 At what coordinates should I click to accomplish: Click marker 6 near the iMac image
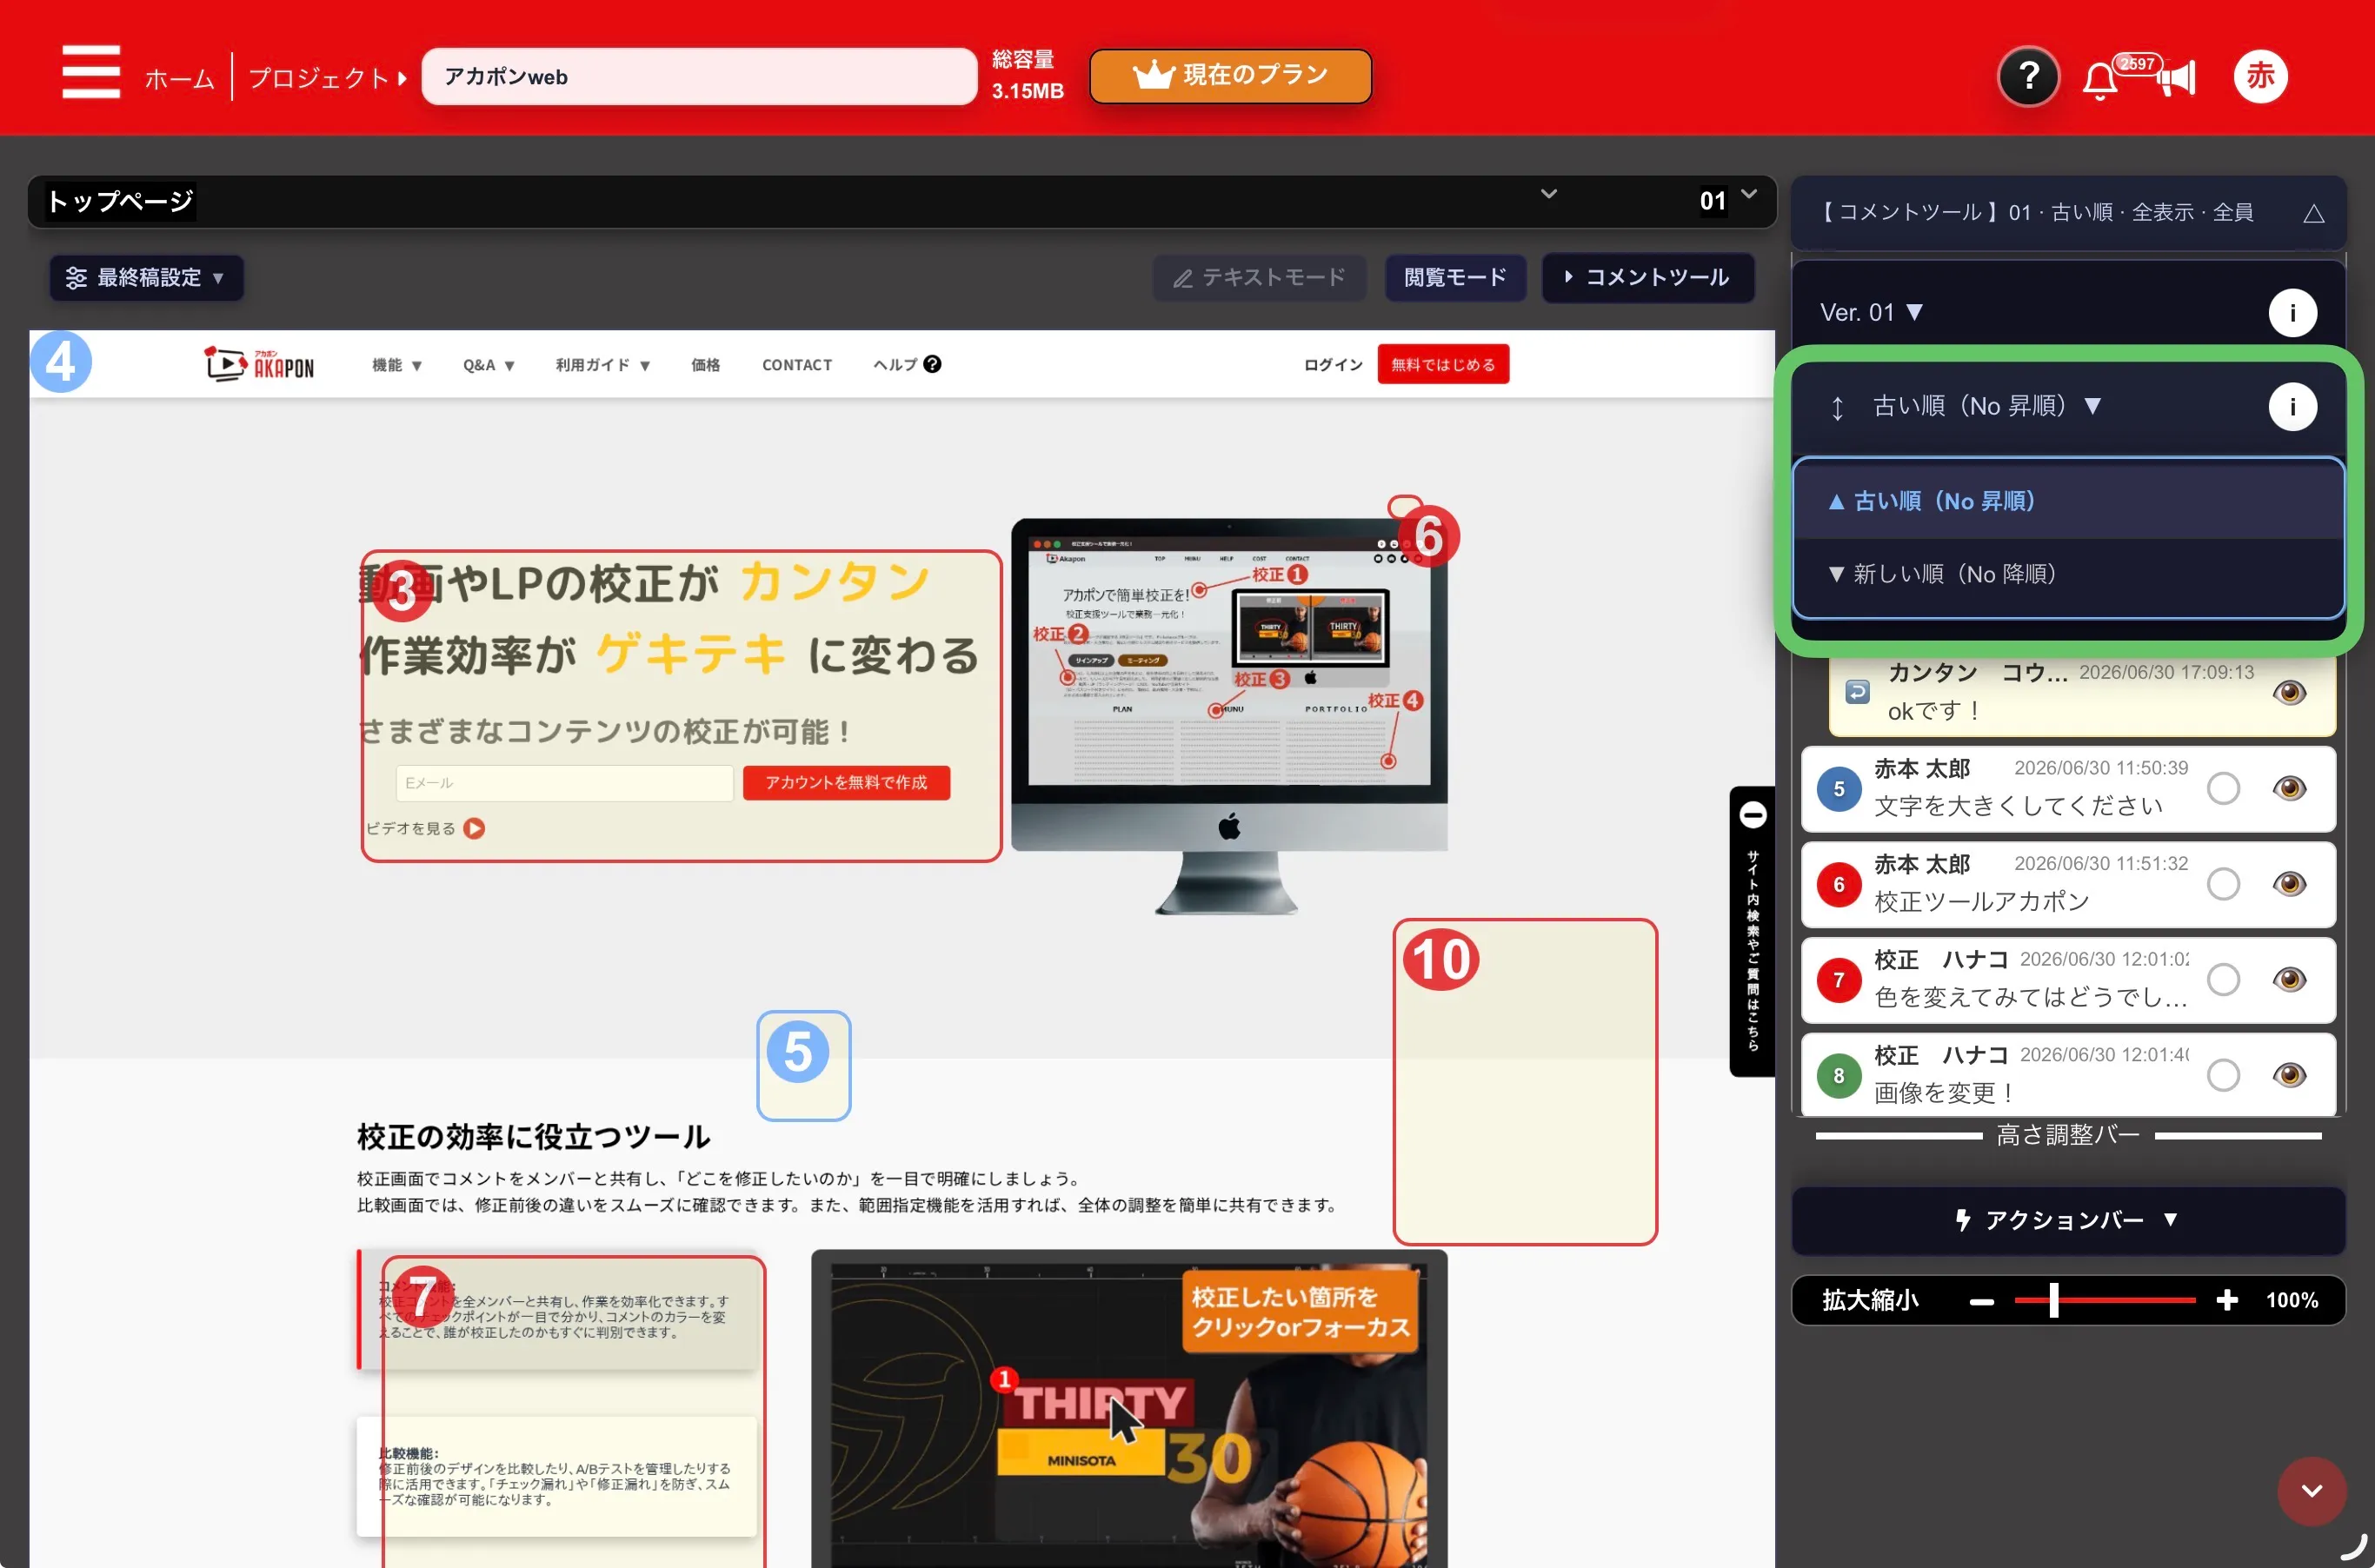1428,538
